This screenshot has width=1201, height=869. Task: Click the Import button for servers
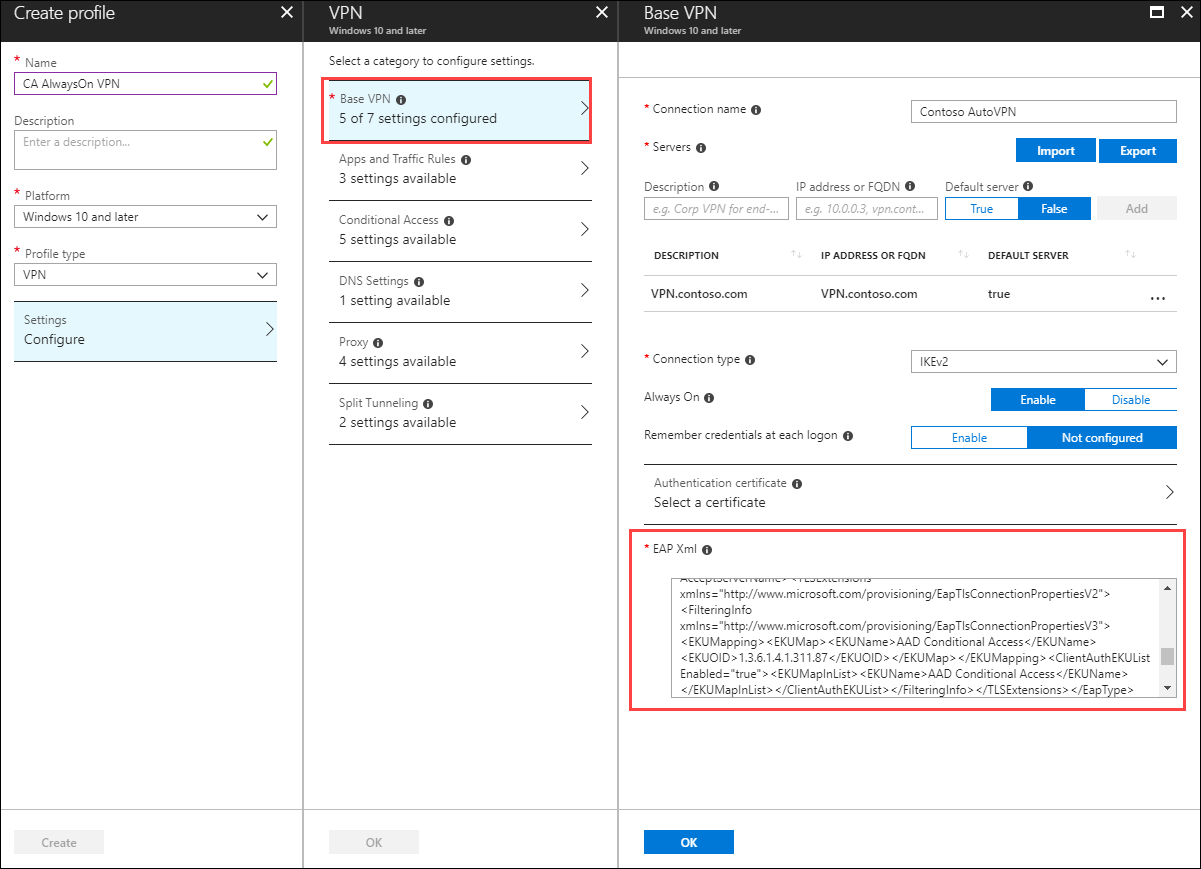pos(1055,150)
